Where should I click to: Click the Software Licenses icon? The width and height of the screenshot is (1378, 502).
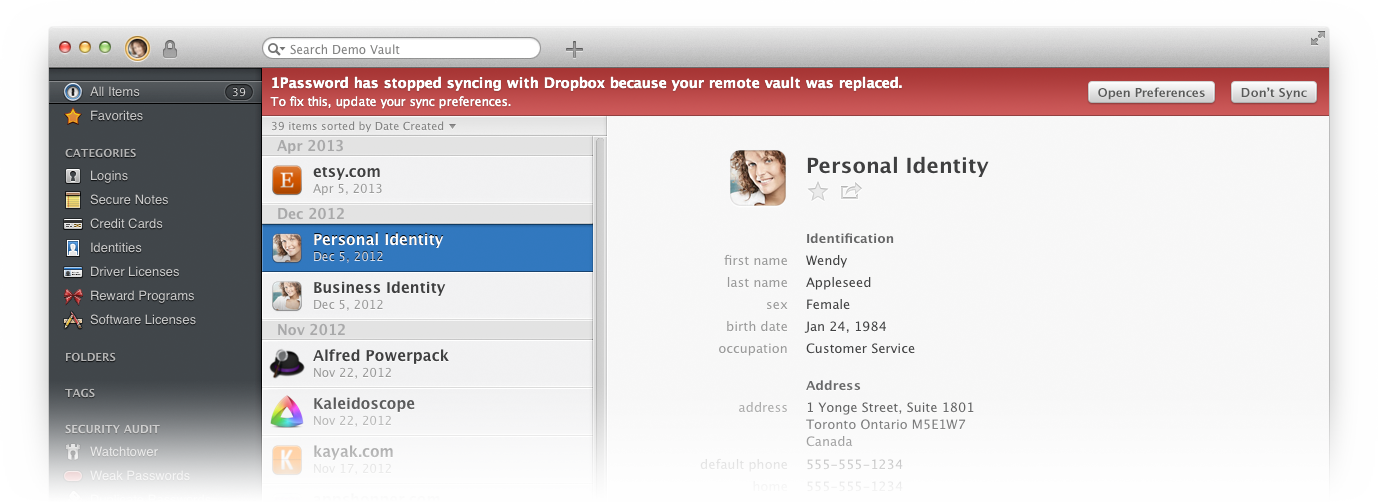[x=73, y=320]
